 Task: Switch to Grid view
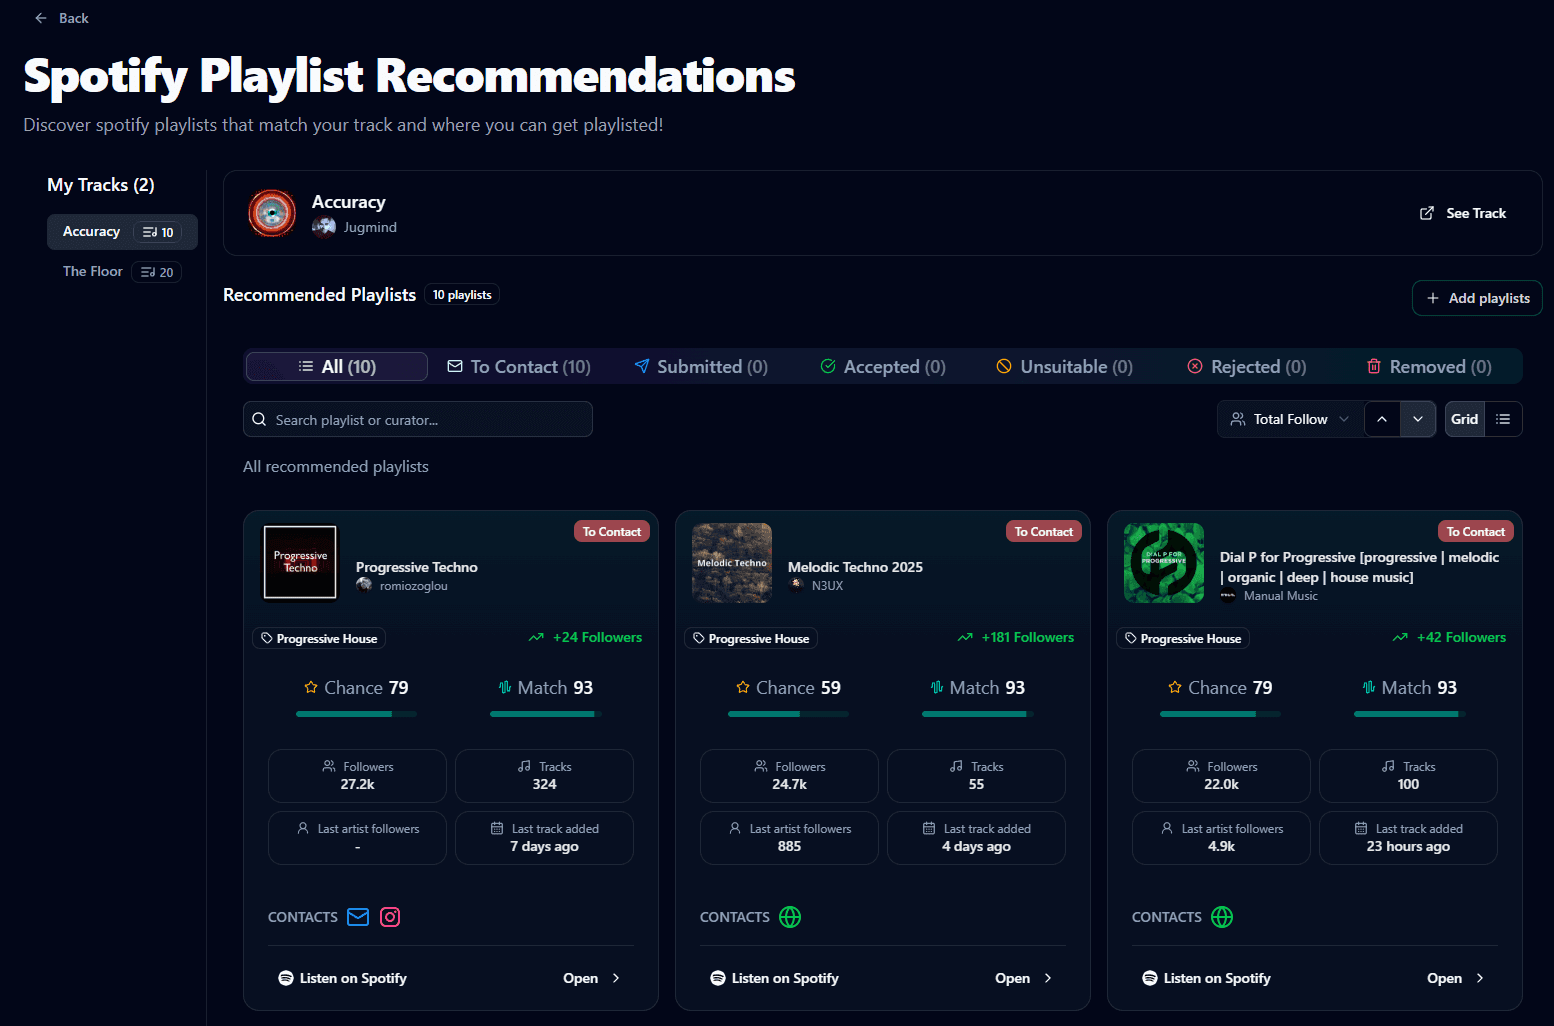pos(1464,419)
